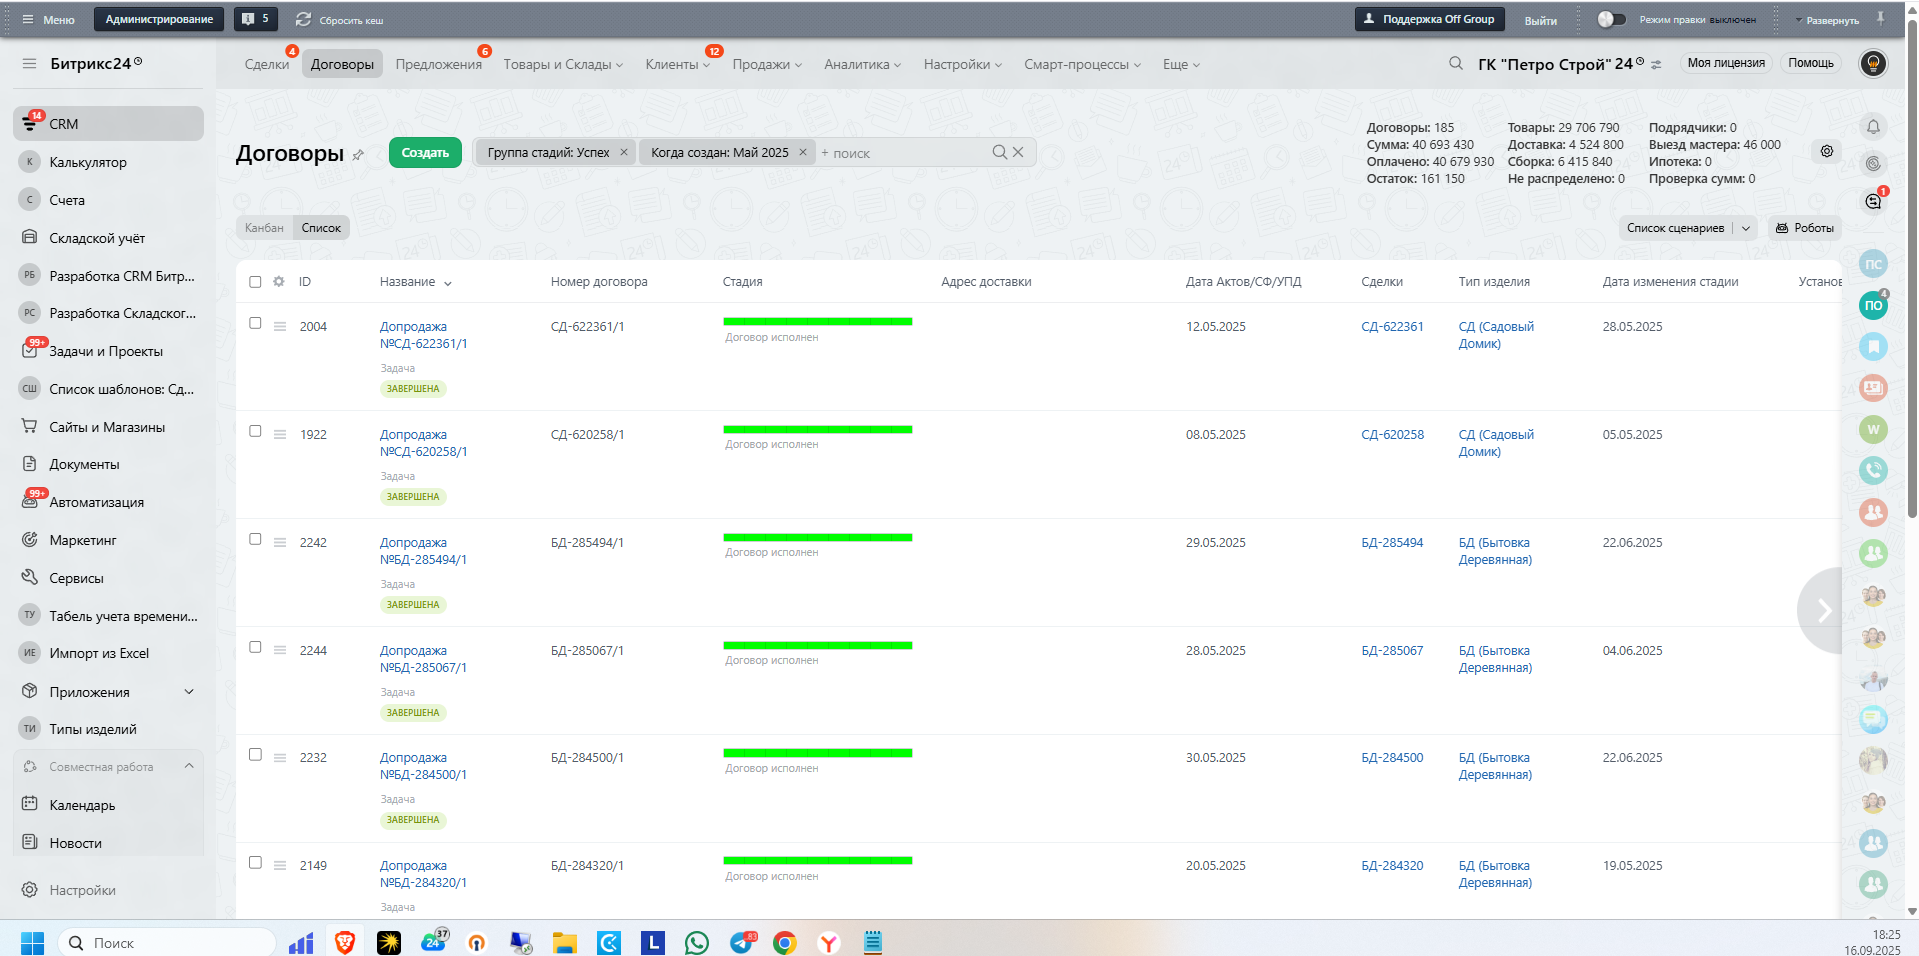Open WhatsApp from the taskbar
Image resolution: width=1919 pixels, height=956 pixels.
coord(696,942)
